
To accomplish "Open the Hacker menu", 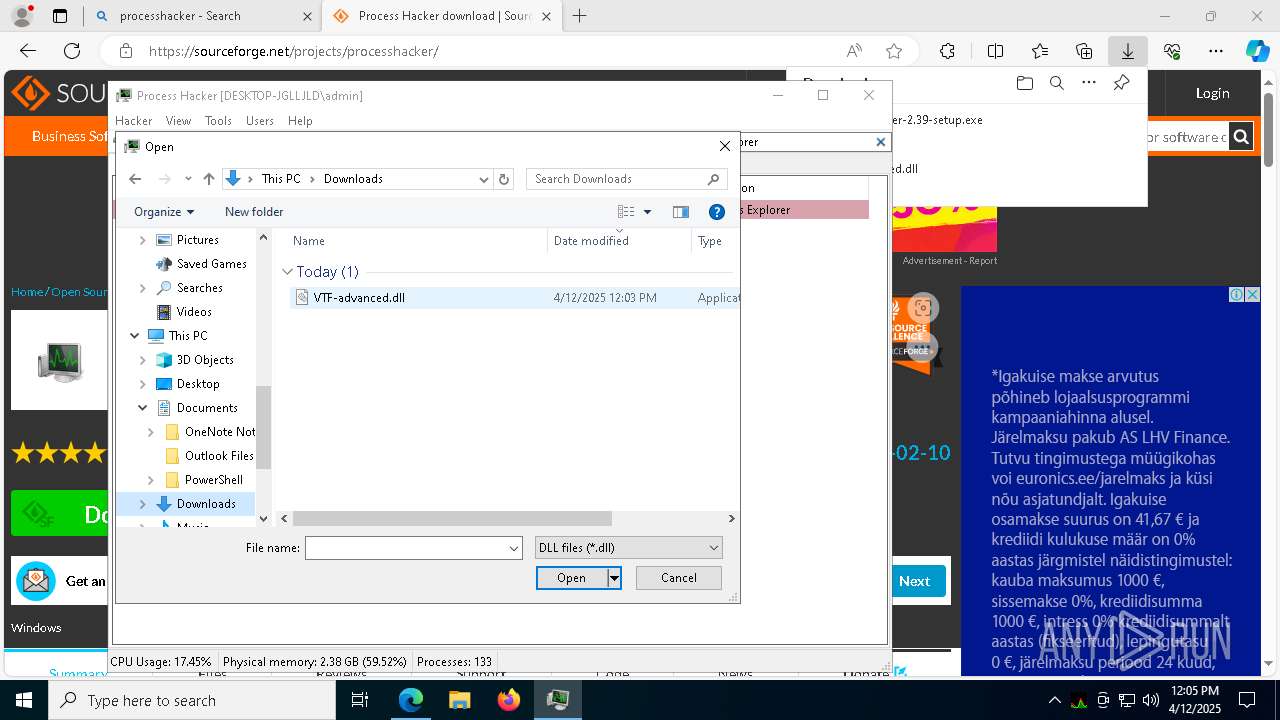I will click(x=134, y=121).
